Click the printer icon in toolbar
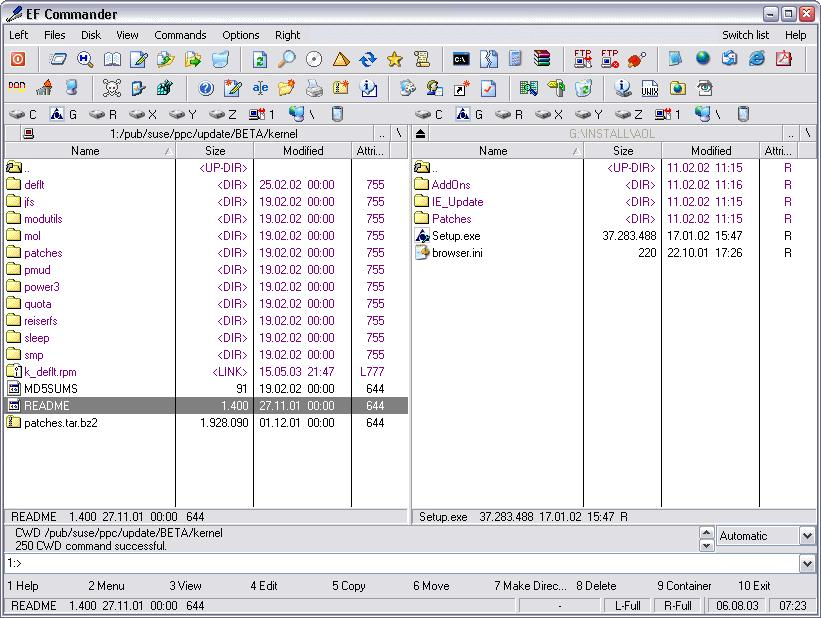The height and width of the screenshot is (618, 821). pos(314,88)
